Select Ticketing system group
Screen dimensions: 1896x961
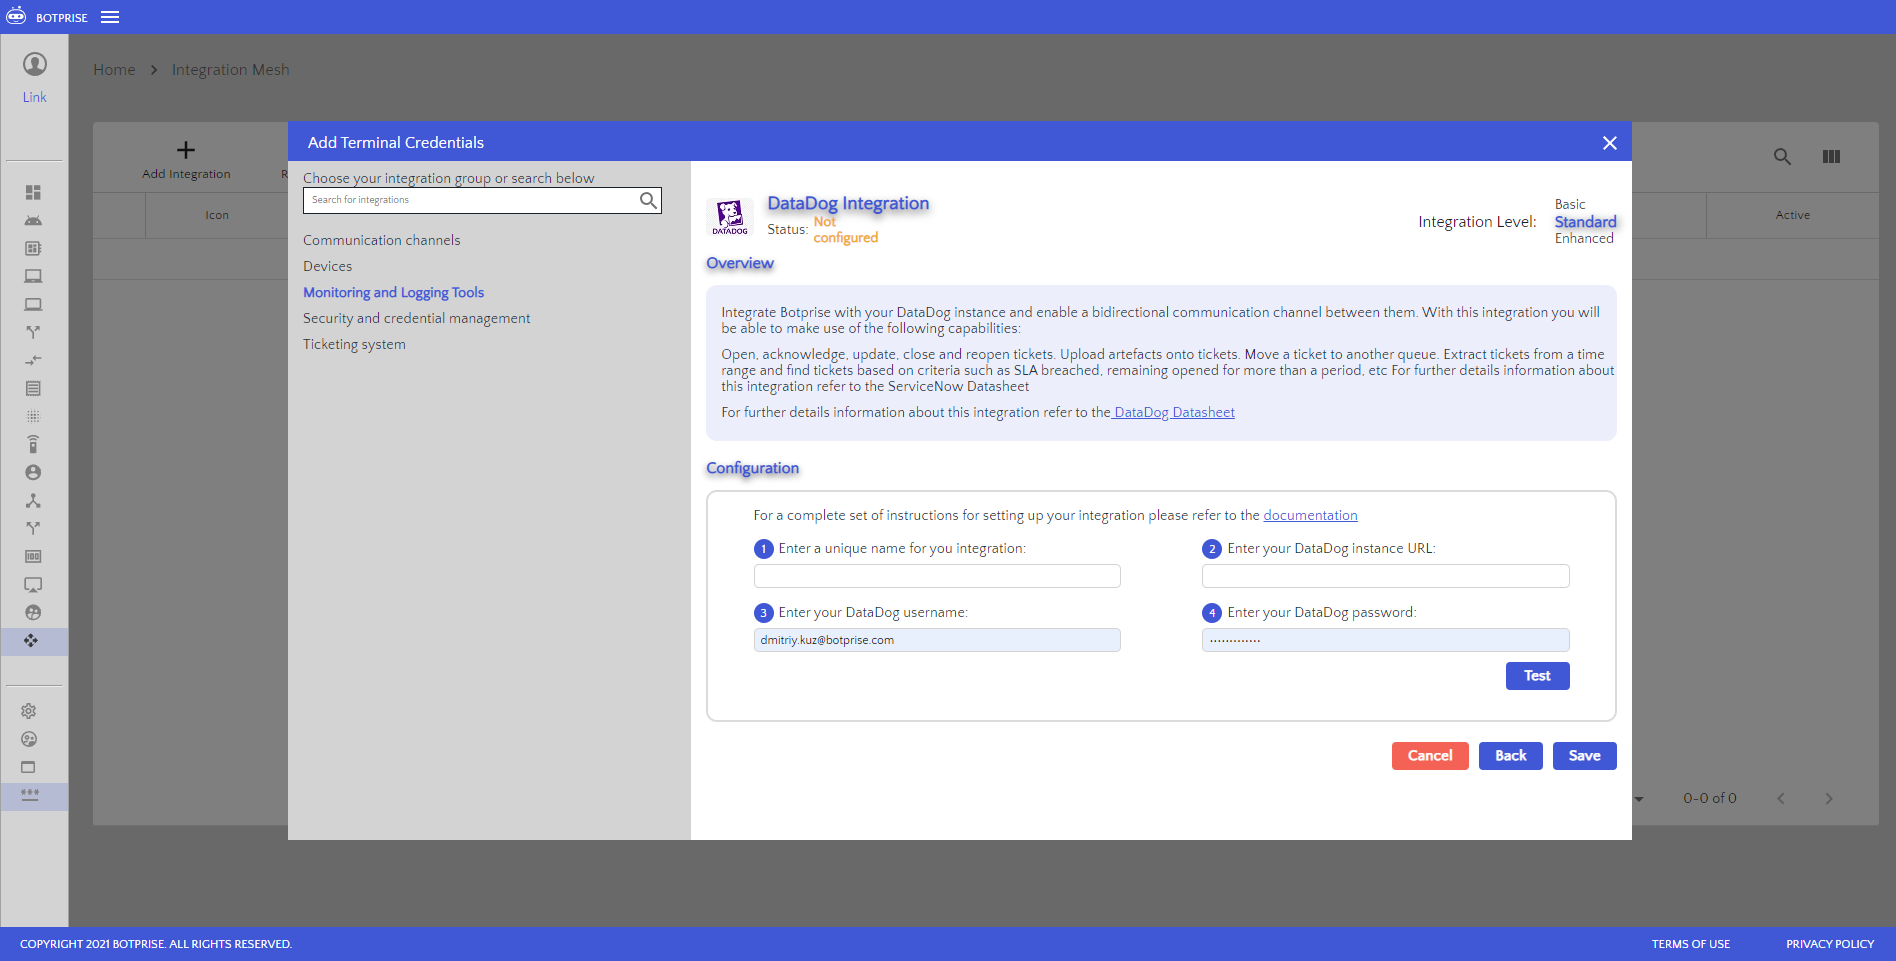(x=355, y=344)
